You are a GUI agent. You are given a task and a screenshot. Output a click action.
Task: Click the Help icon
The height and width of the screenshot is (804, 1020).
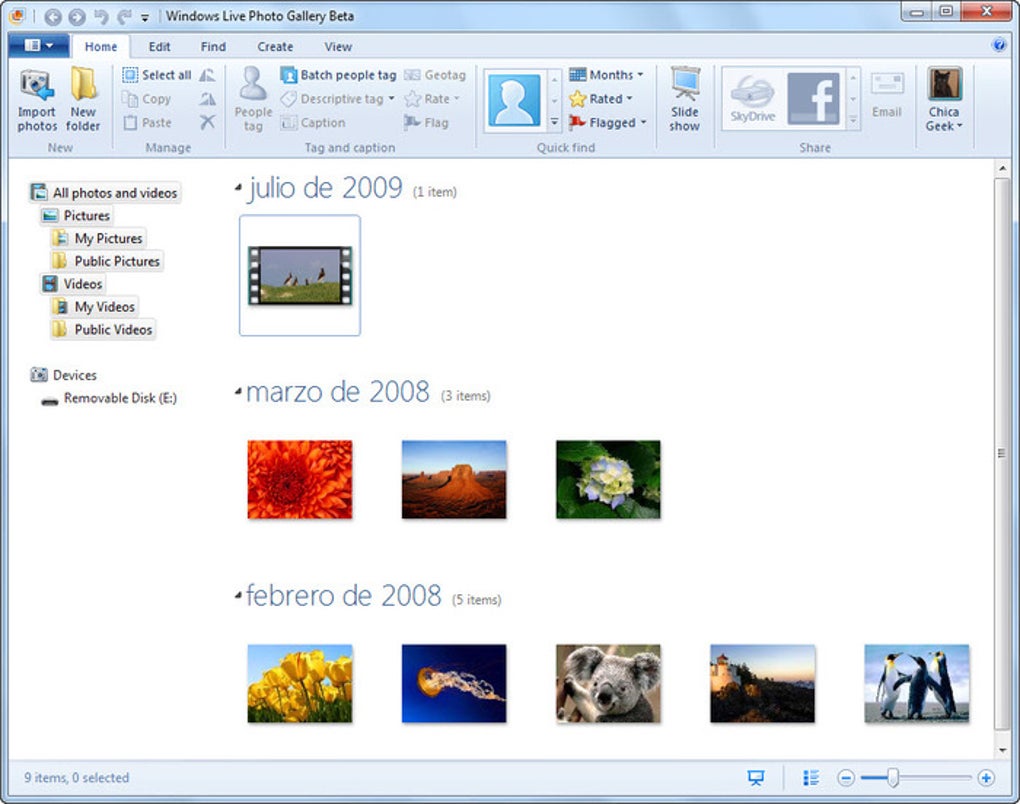tap(999, 45)
